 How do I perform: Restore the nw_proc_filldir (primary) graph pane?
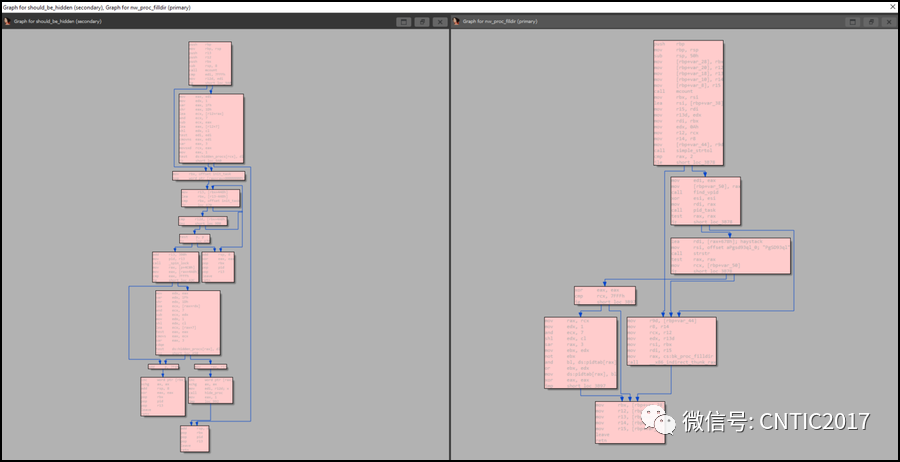[x=871, y=22]
